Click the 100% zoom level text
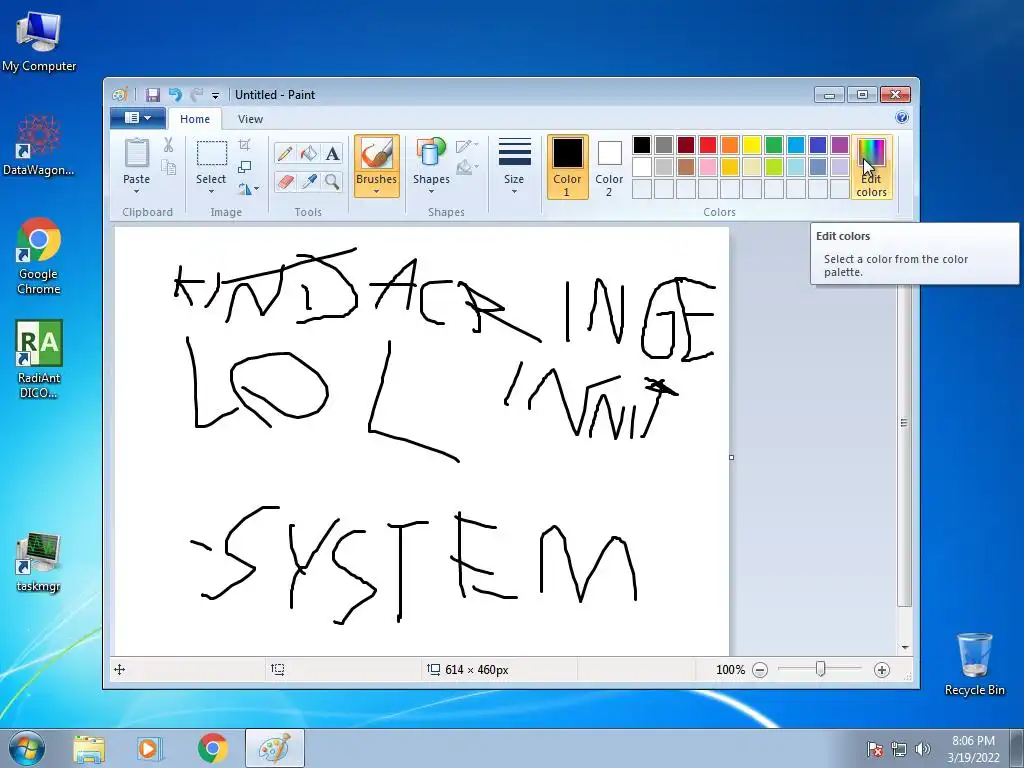This screenshot has height=768, width=1024. tap(730, 670)
